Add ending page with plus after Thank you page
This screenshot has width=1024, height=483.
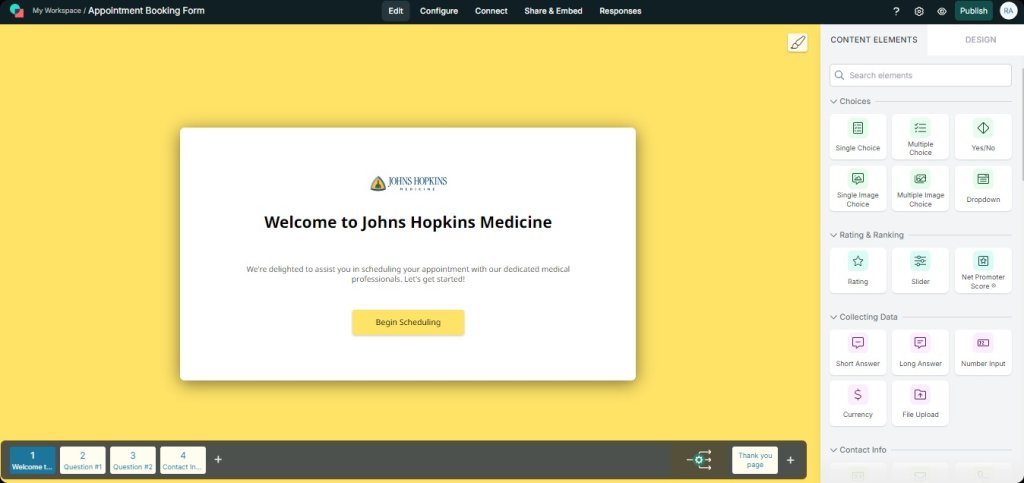[790, 460]
